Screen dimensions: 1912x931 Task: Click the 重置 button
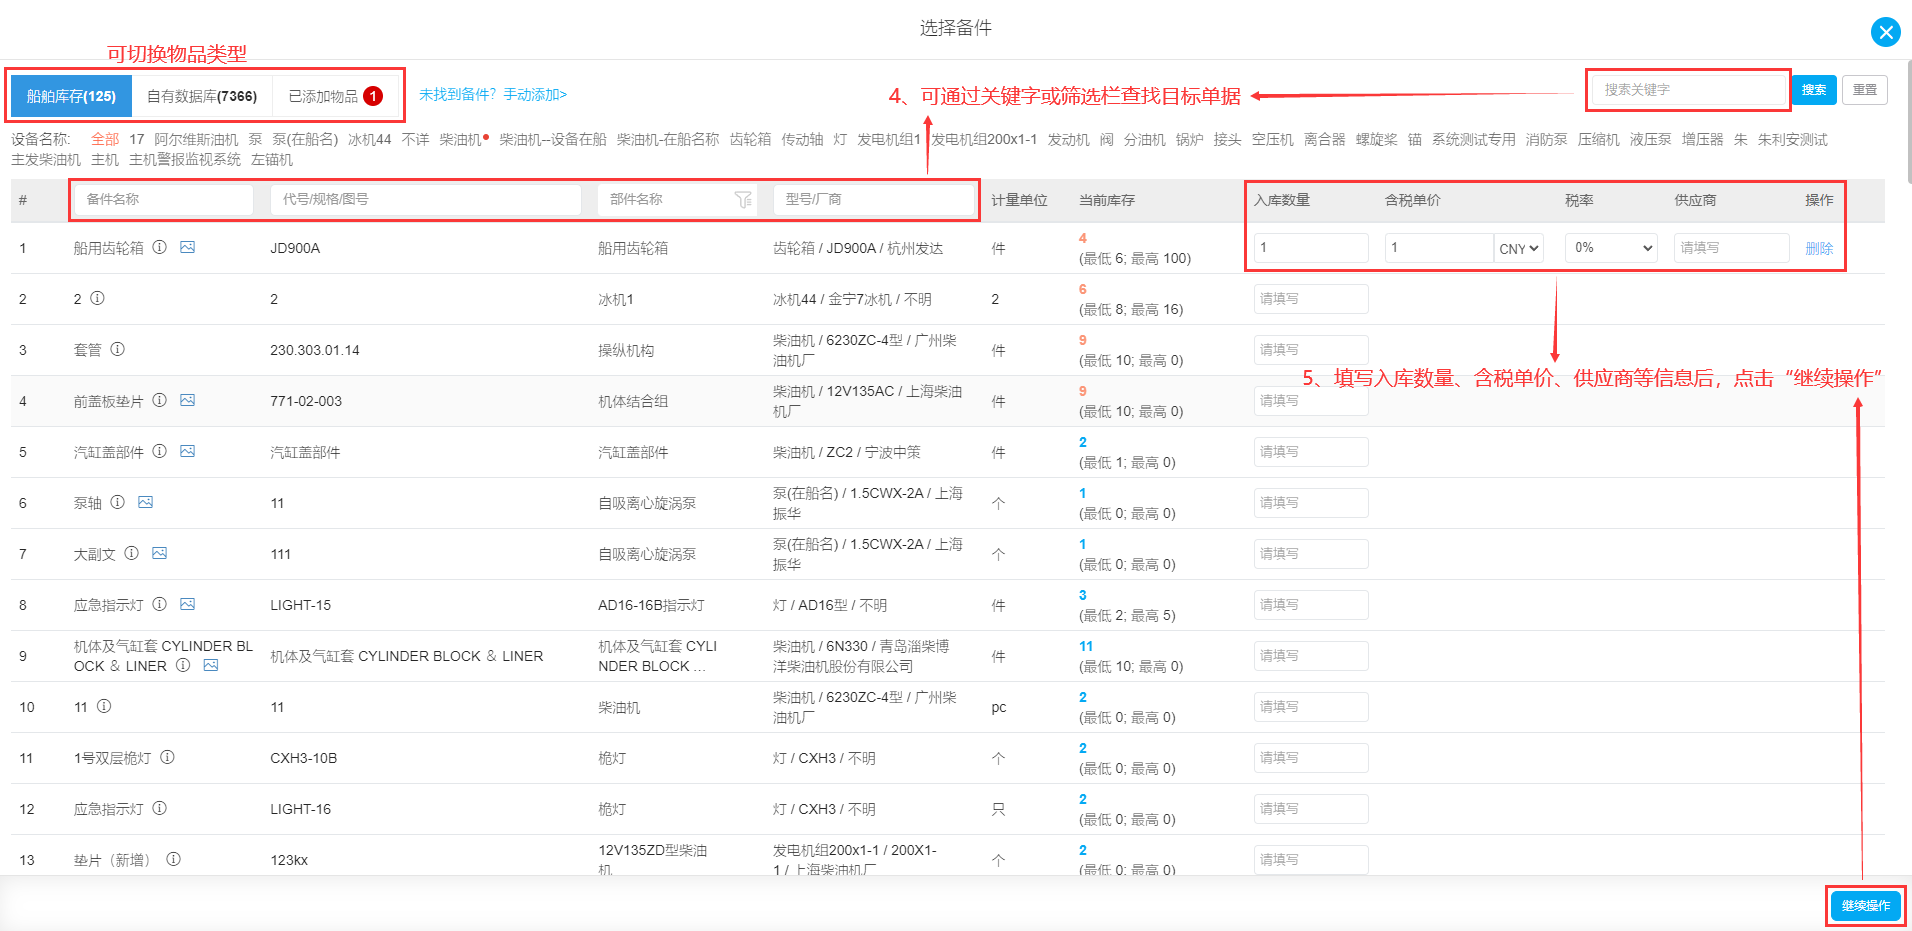point(1865,90)
